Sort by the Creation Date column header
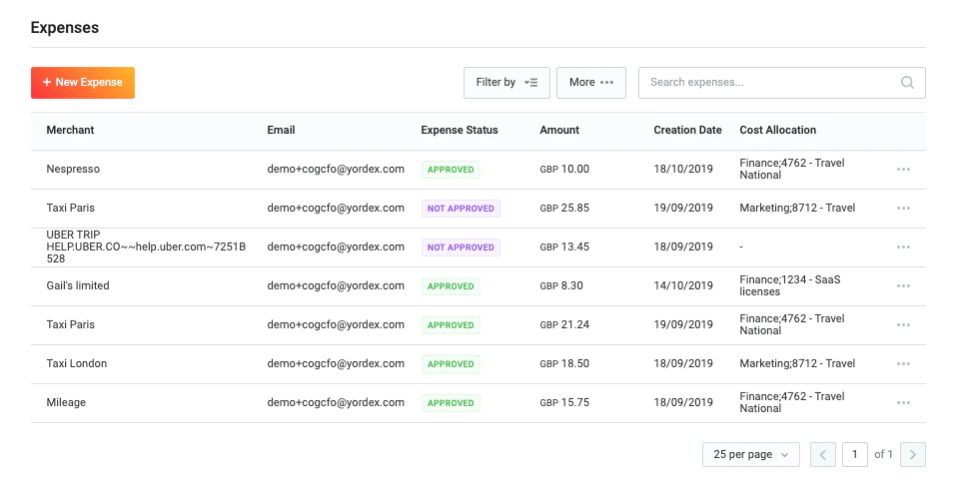 [x=688, y=130]
